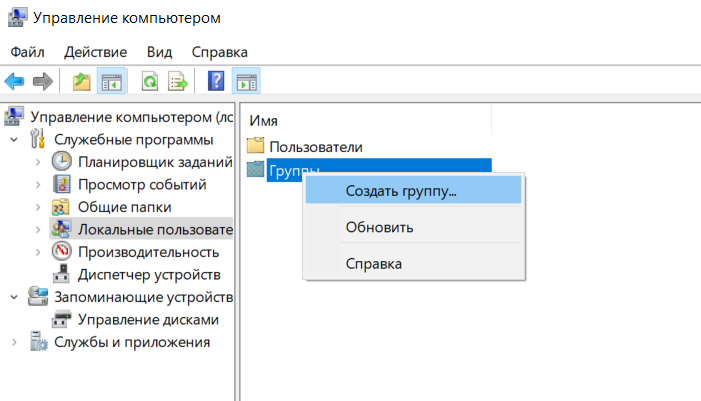Image resolution: width=701 pixels, height=401 pixels.
Task: Select Запоминающие устройства tree label
Action: coord(144,297)
